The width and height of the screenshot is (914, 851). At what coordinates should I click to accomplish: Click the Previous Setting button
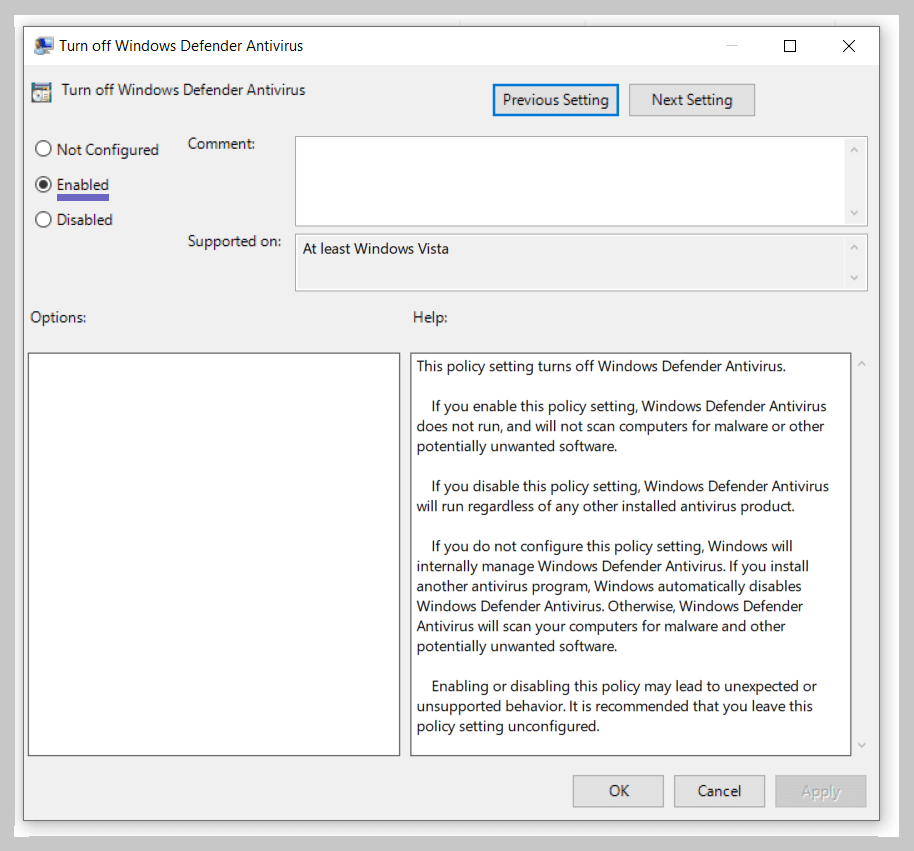555,99
